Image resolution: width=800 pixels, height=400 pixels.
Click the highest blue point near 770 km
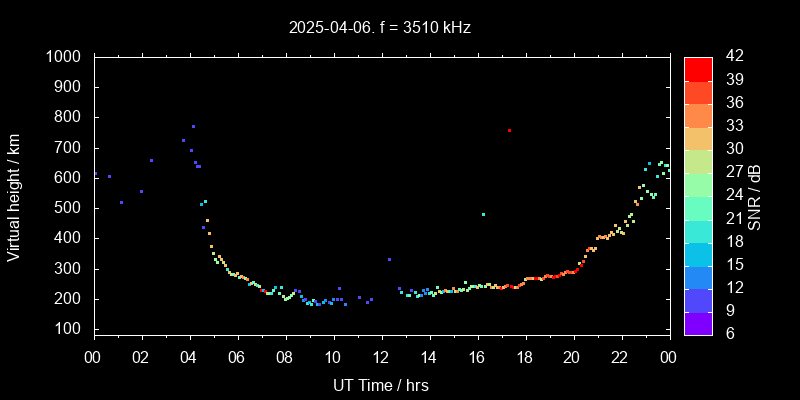click(x=193, y=126)
